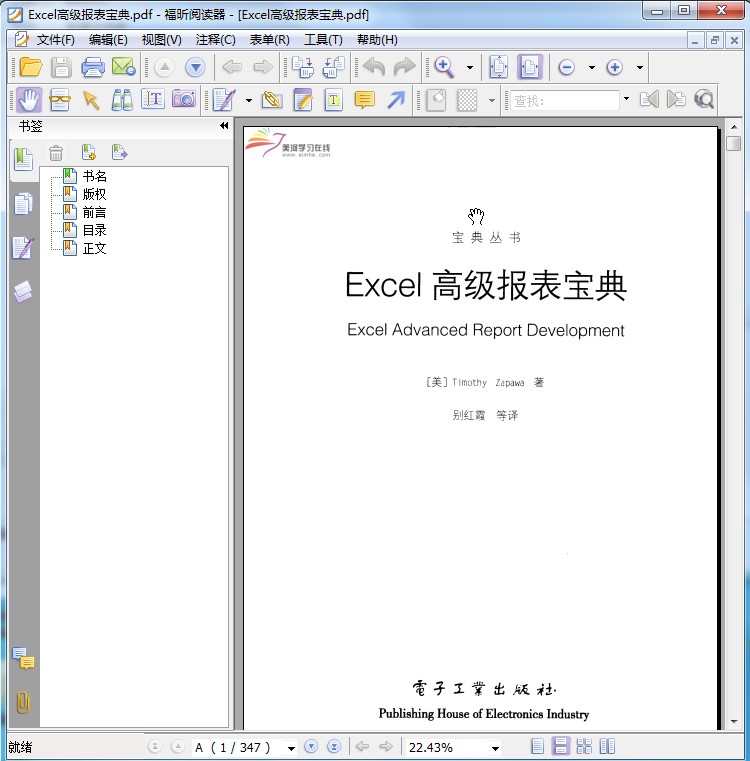Expand the zoom in dropdown arrow

640,67
